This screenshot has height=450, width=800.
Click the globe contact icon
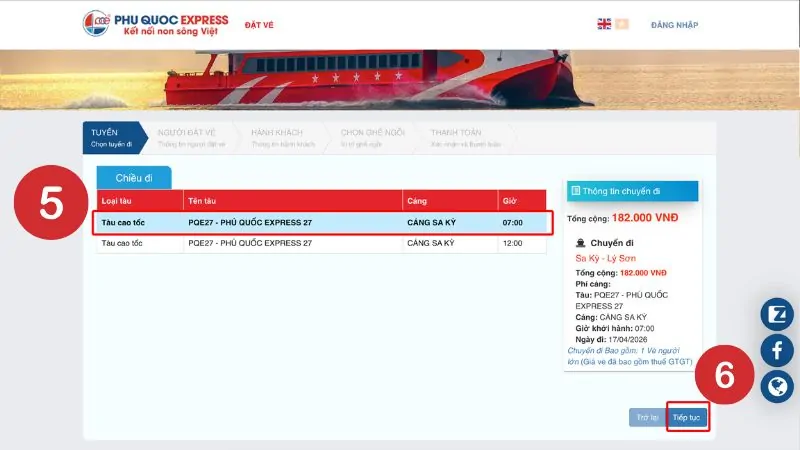point(777,387)
